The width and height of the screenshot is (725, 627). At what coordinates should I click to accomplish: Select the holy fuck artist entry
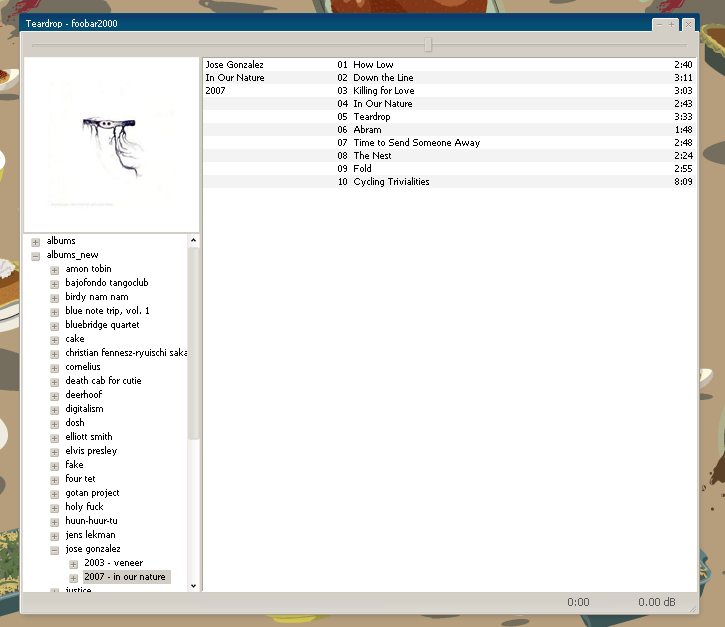84,507
